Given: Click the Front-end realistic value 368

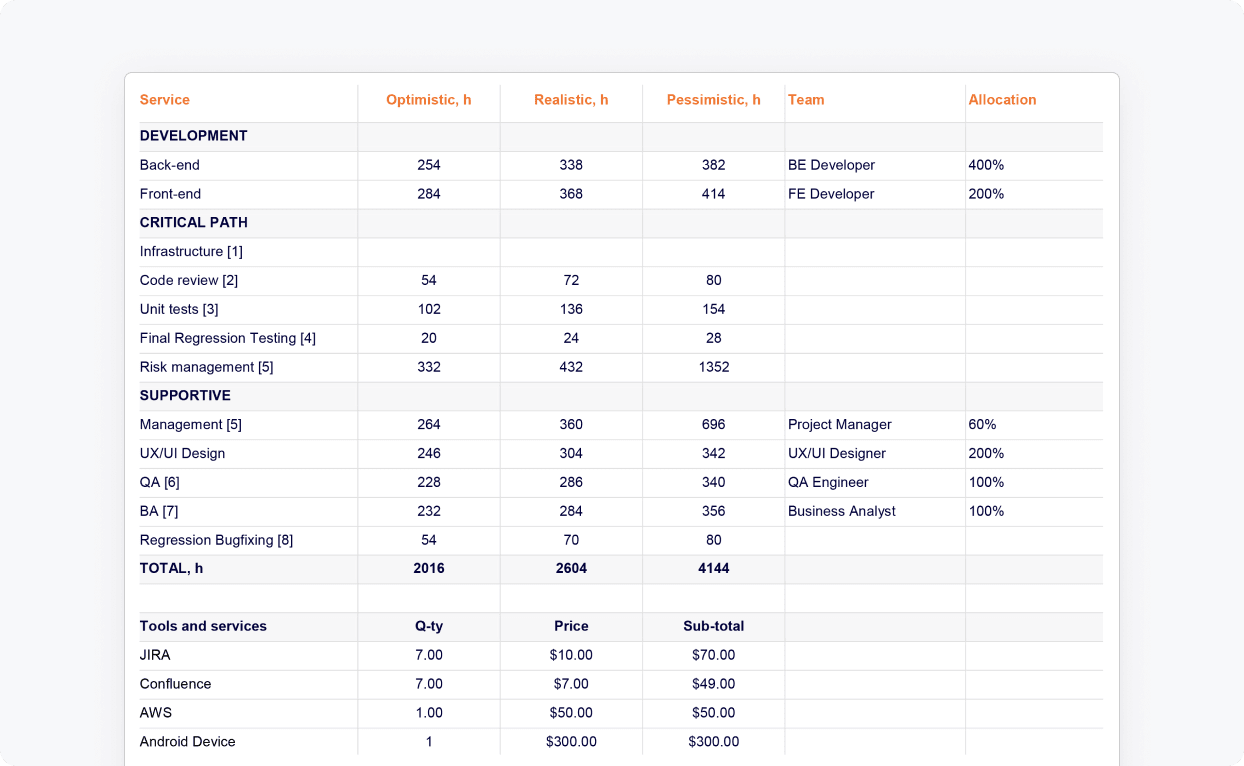Looking at the screenshot, I should 571,194.
